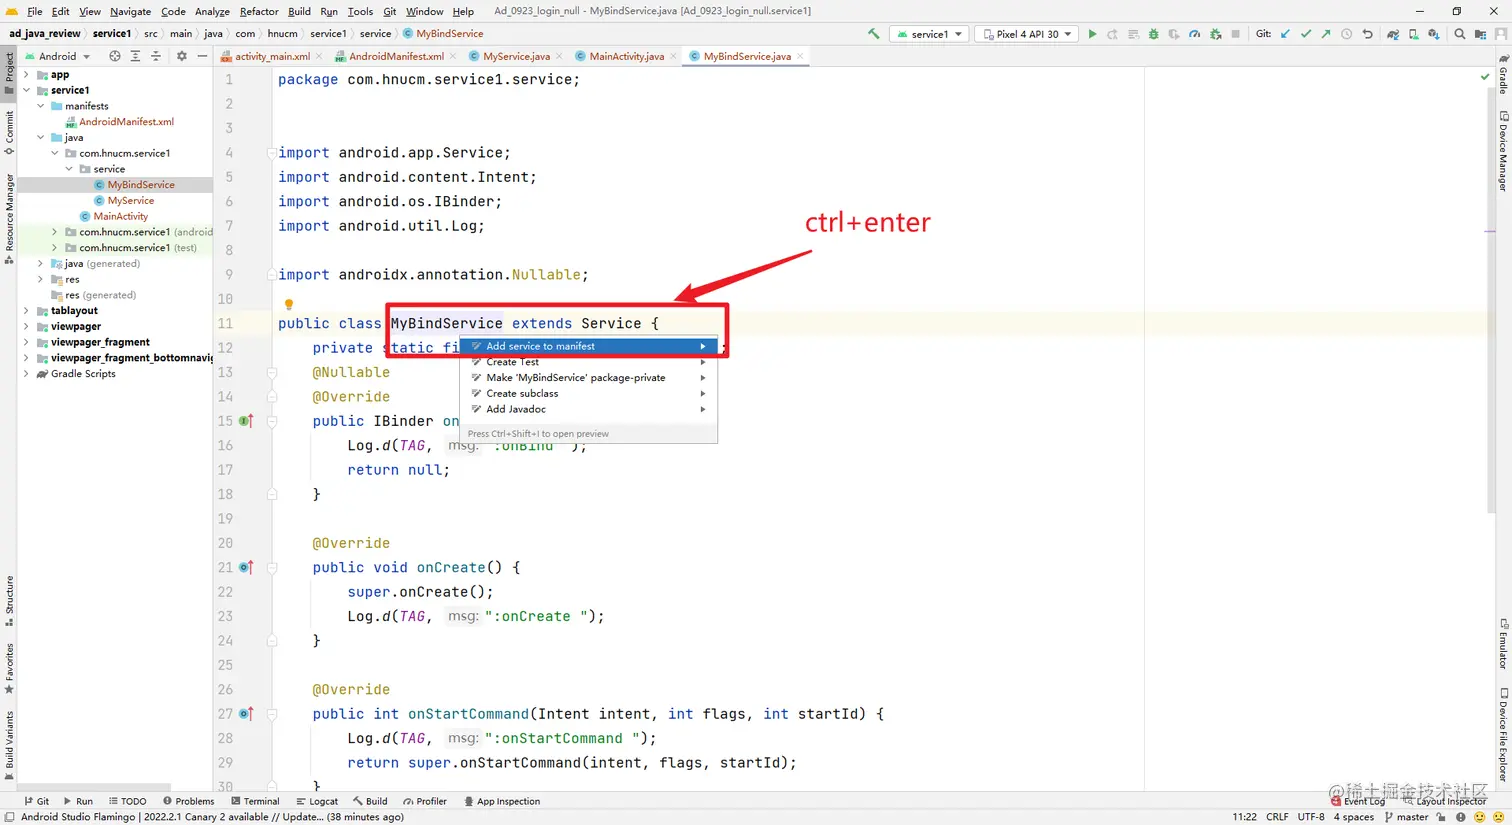
Task: Click Attach Debugger to Android Process icon
Action: click(1215, 34)
